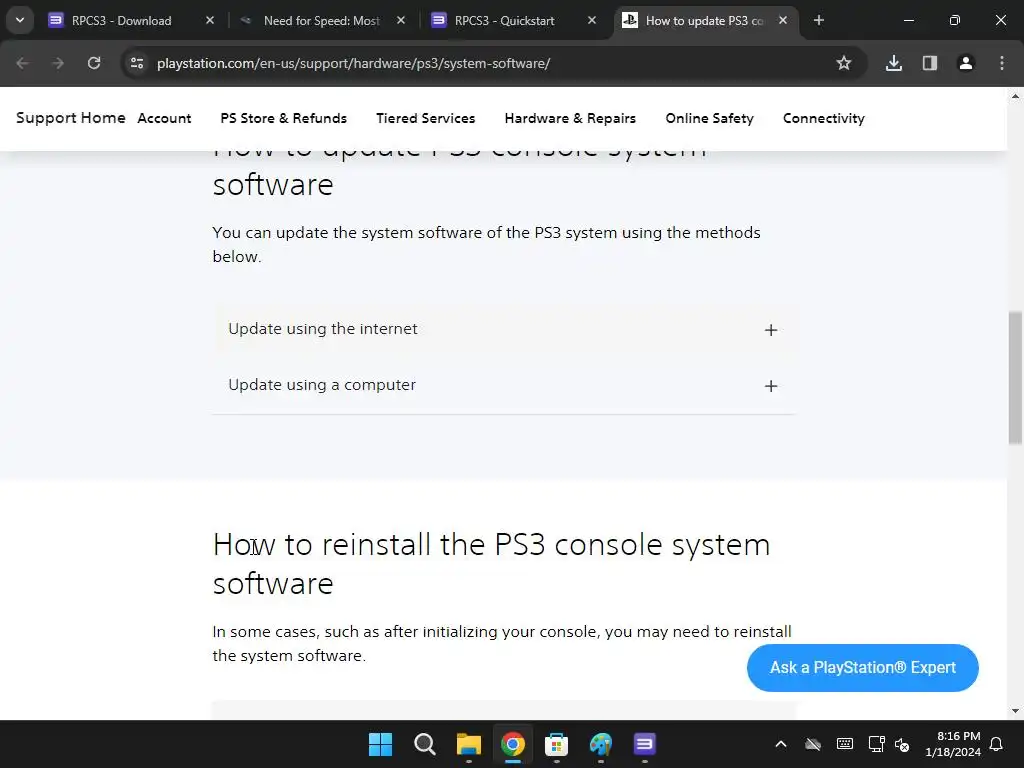This screenshot has width=1024, height=768.
Task: Open the PS Store & Refunds menu
Action: pos(283,118)
